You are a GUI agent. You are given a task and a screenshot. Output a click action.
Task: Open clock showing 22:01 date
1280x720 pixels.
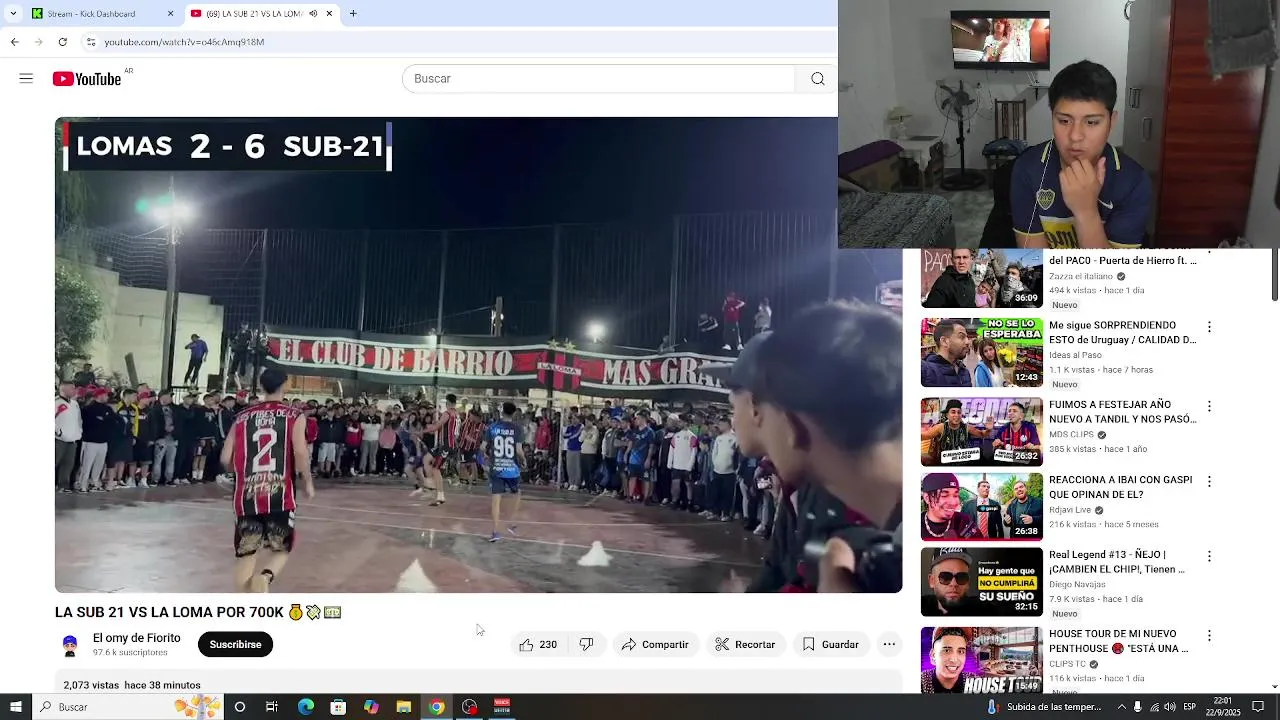coord(1223,707)
